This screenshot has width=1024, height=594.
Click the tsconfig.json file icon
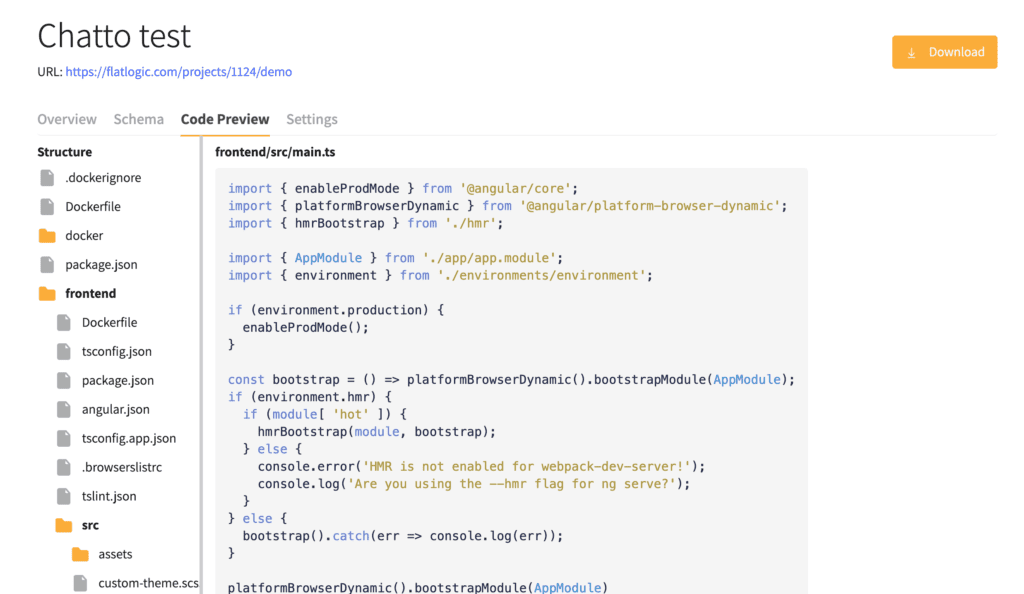pos(63,351)
